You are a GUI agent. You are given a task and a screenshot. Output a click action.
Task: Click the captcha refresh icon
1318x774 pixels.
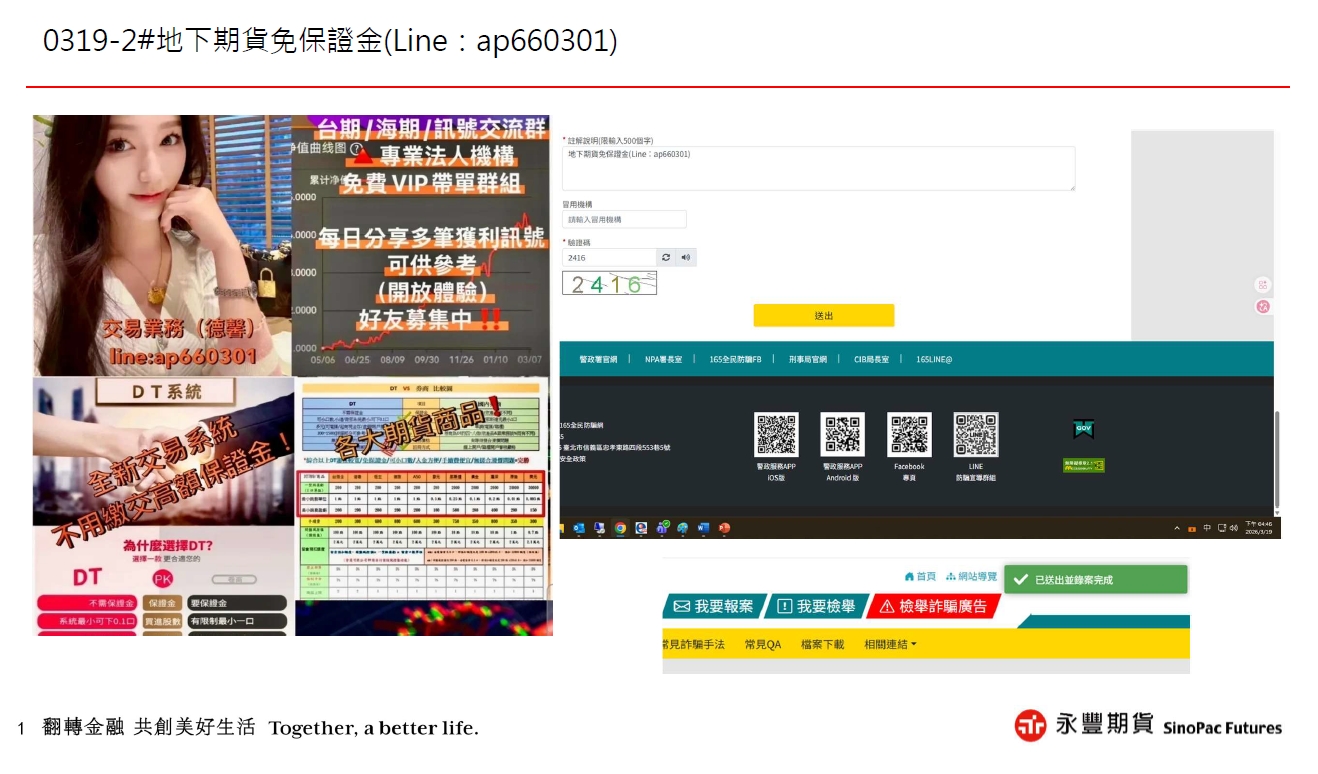click(x=666, y=258)
